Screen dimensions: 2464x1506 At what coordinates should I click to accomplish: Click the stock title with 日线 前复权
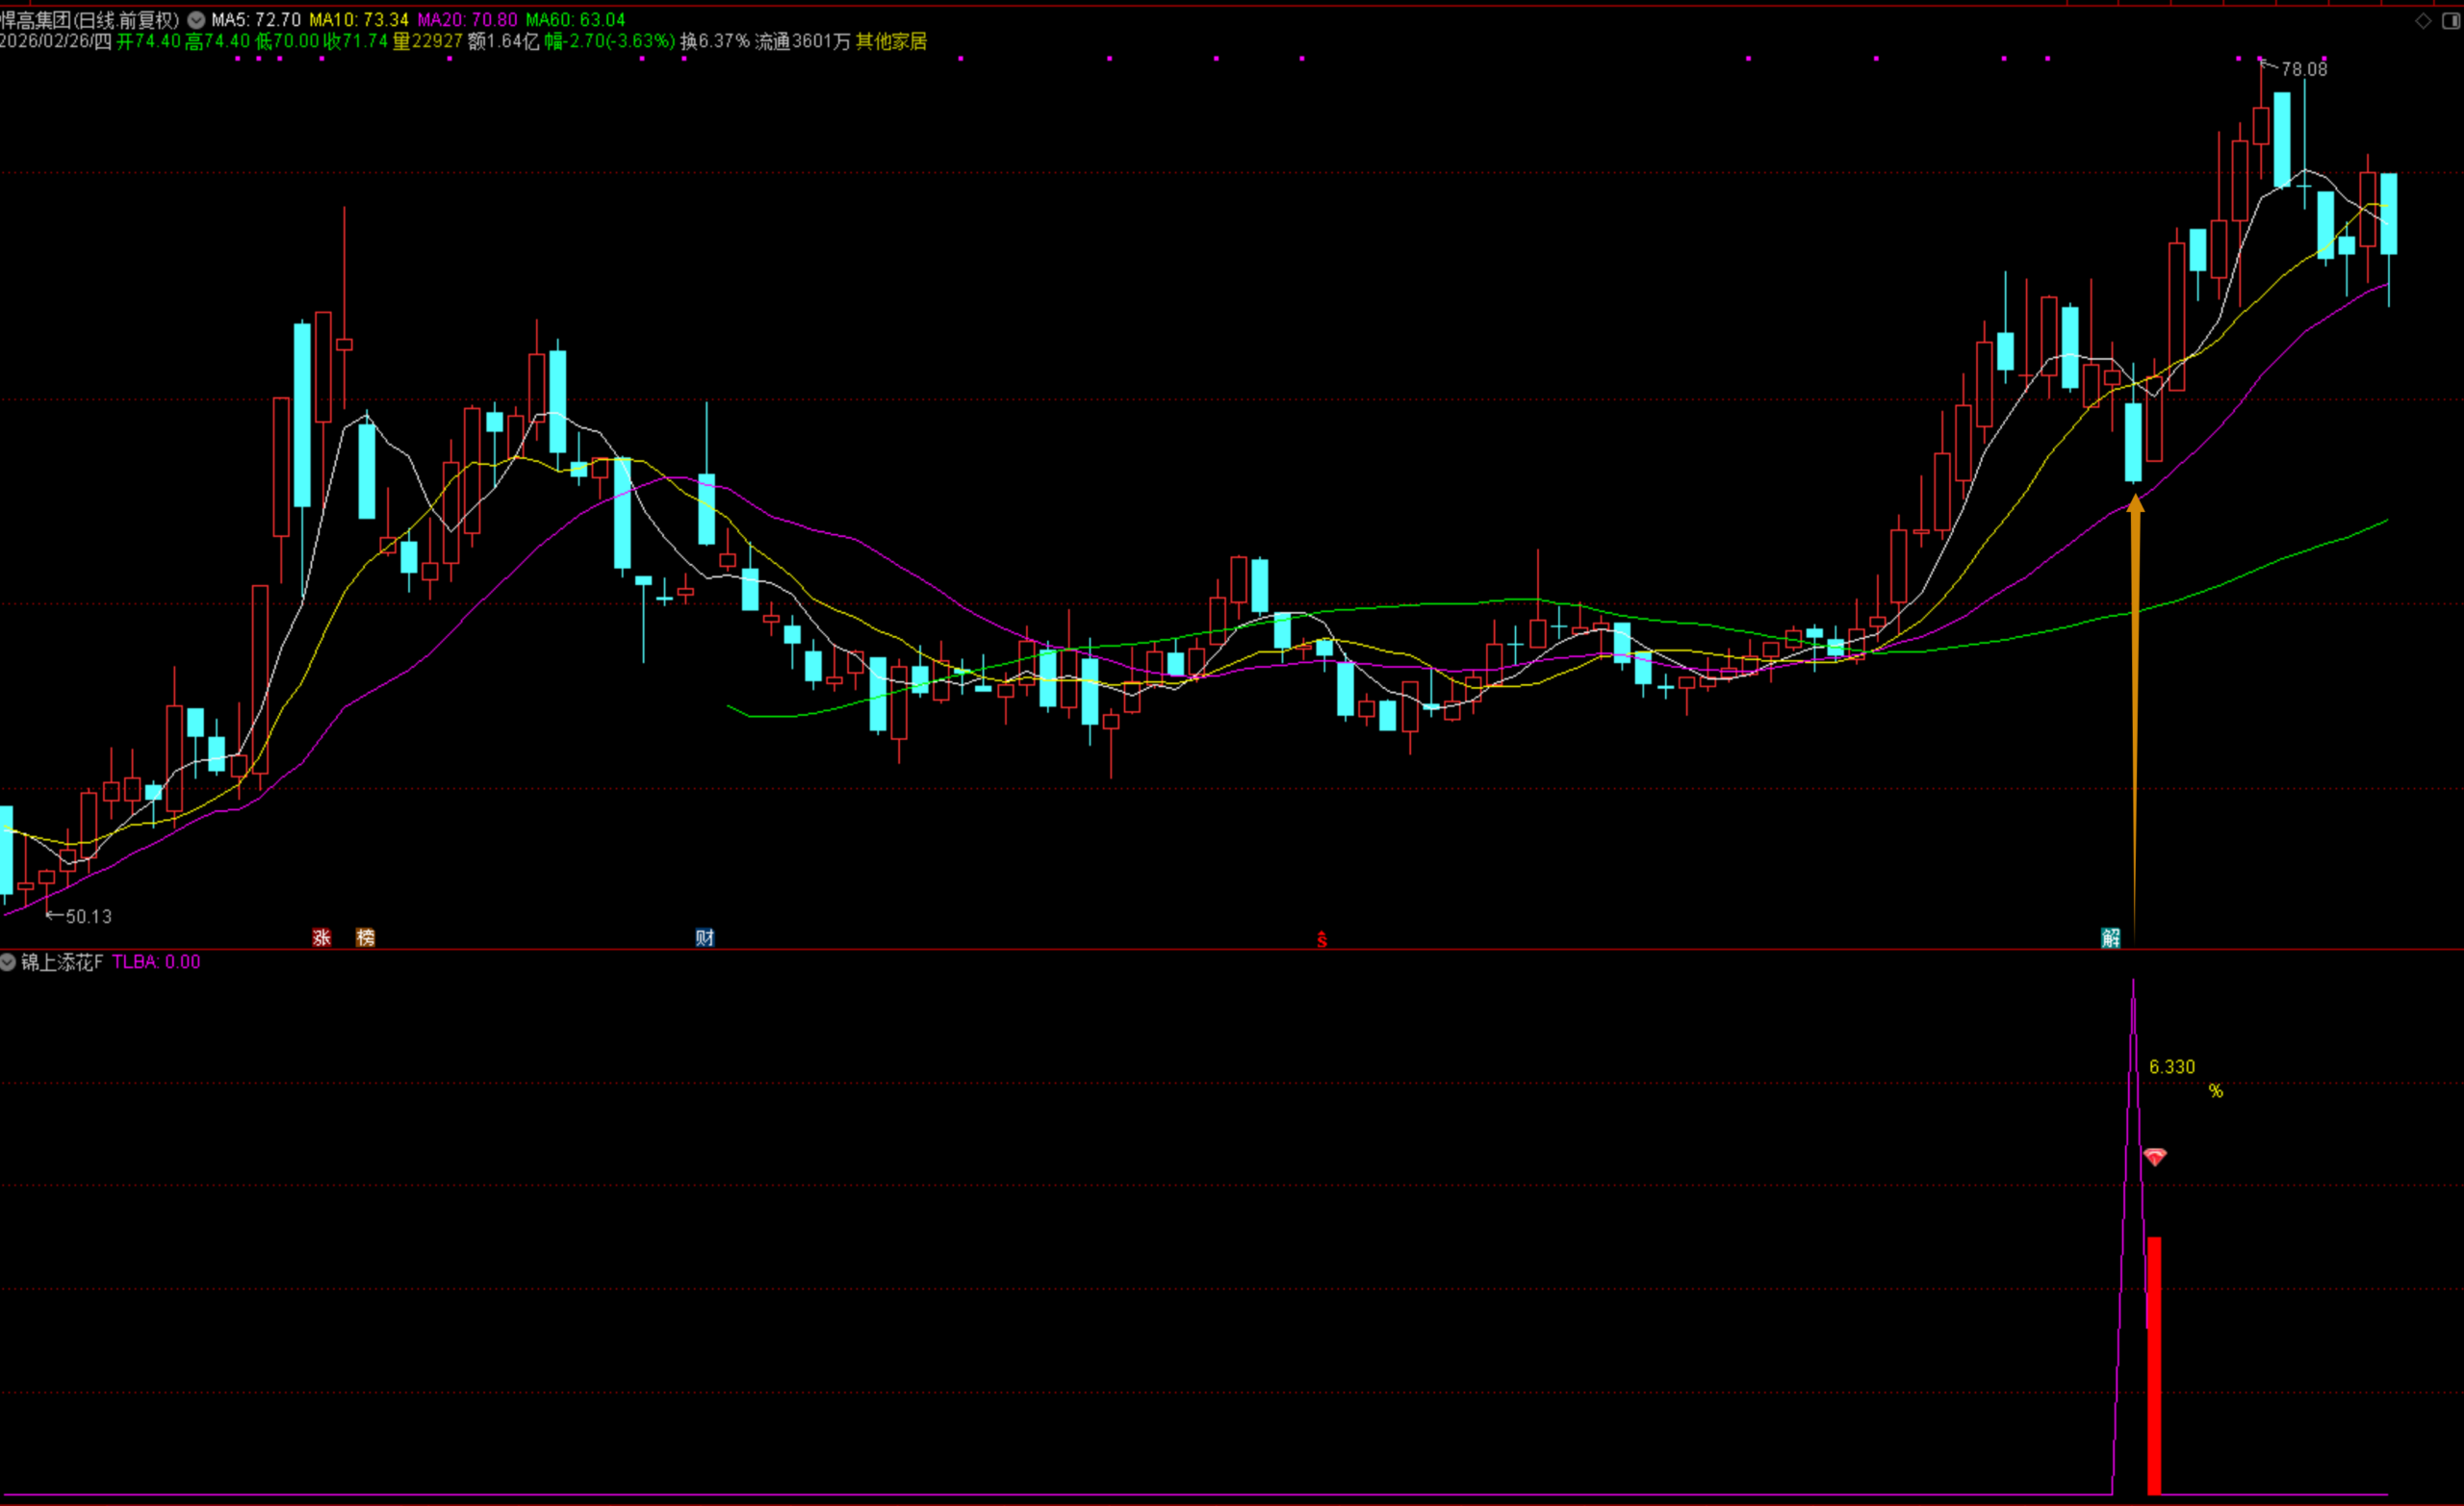point(89,19)
